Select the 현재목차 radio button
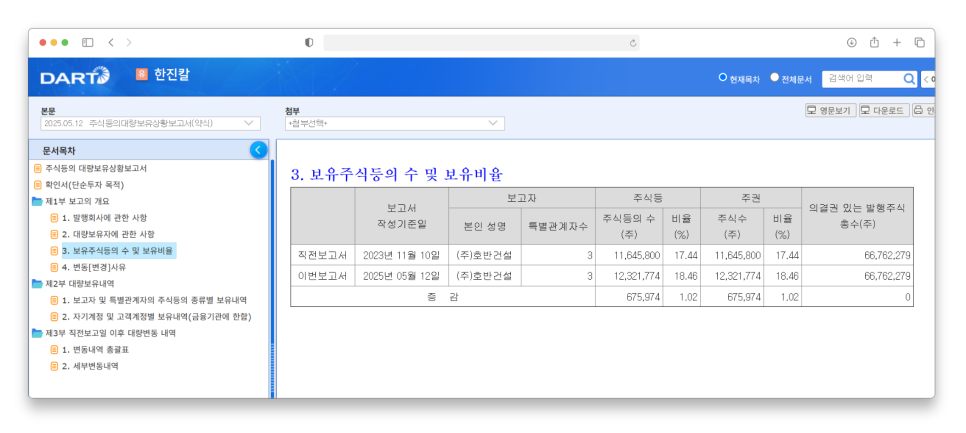Screen dimensions: 966x433 723,78
